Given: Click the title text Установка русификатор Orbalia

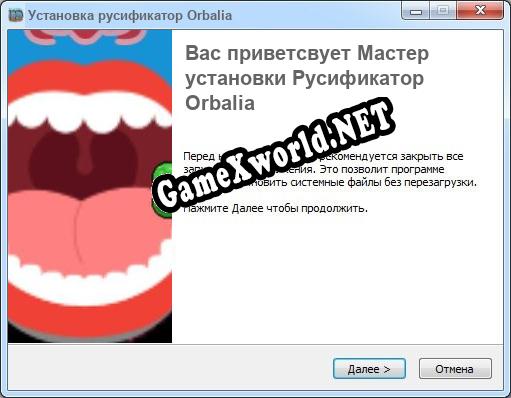Looking at the screenshot, I should point(130,16).
